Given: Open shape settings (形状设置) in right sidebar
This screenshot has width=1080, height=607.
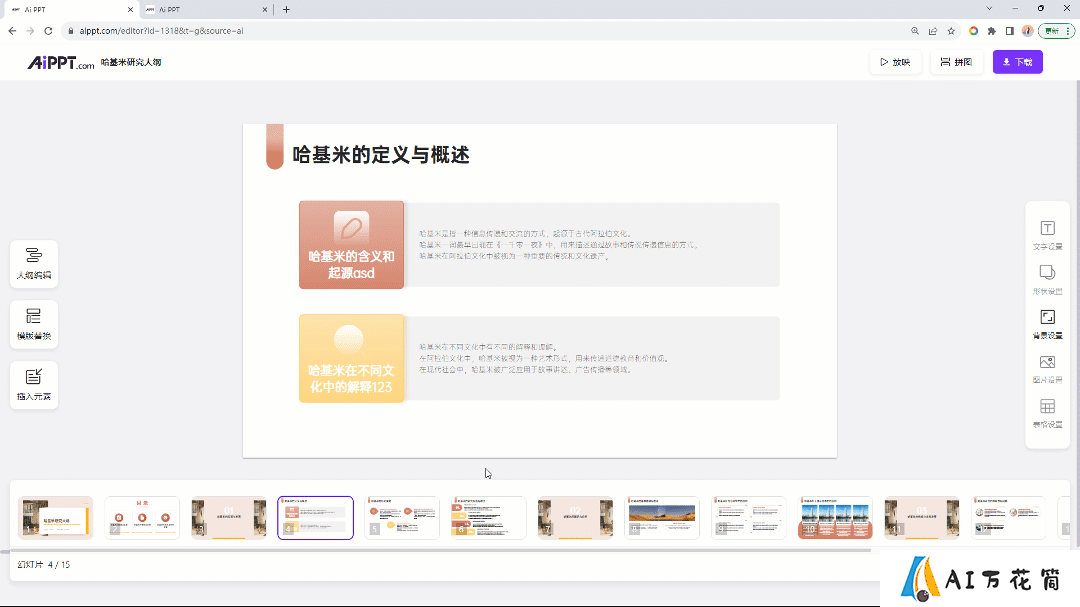Looking at the screenshot, I should pos(1047,280).
